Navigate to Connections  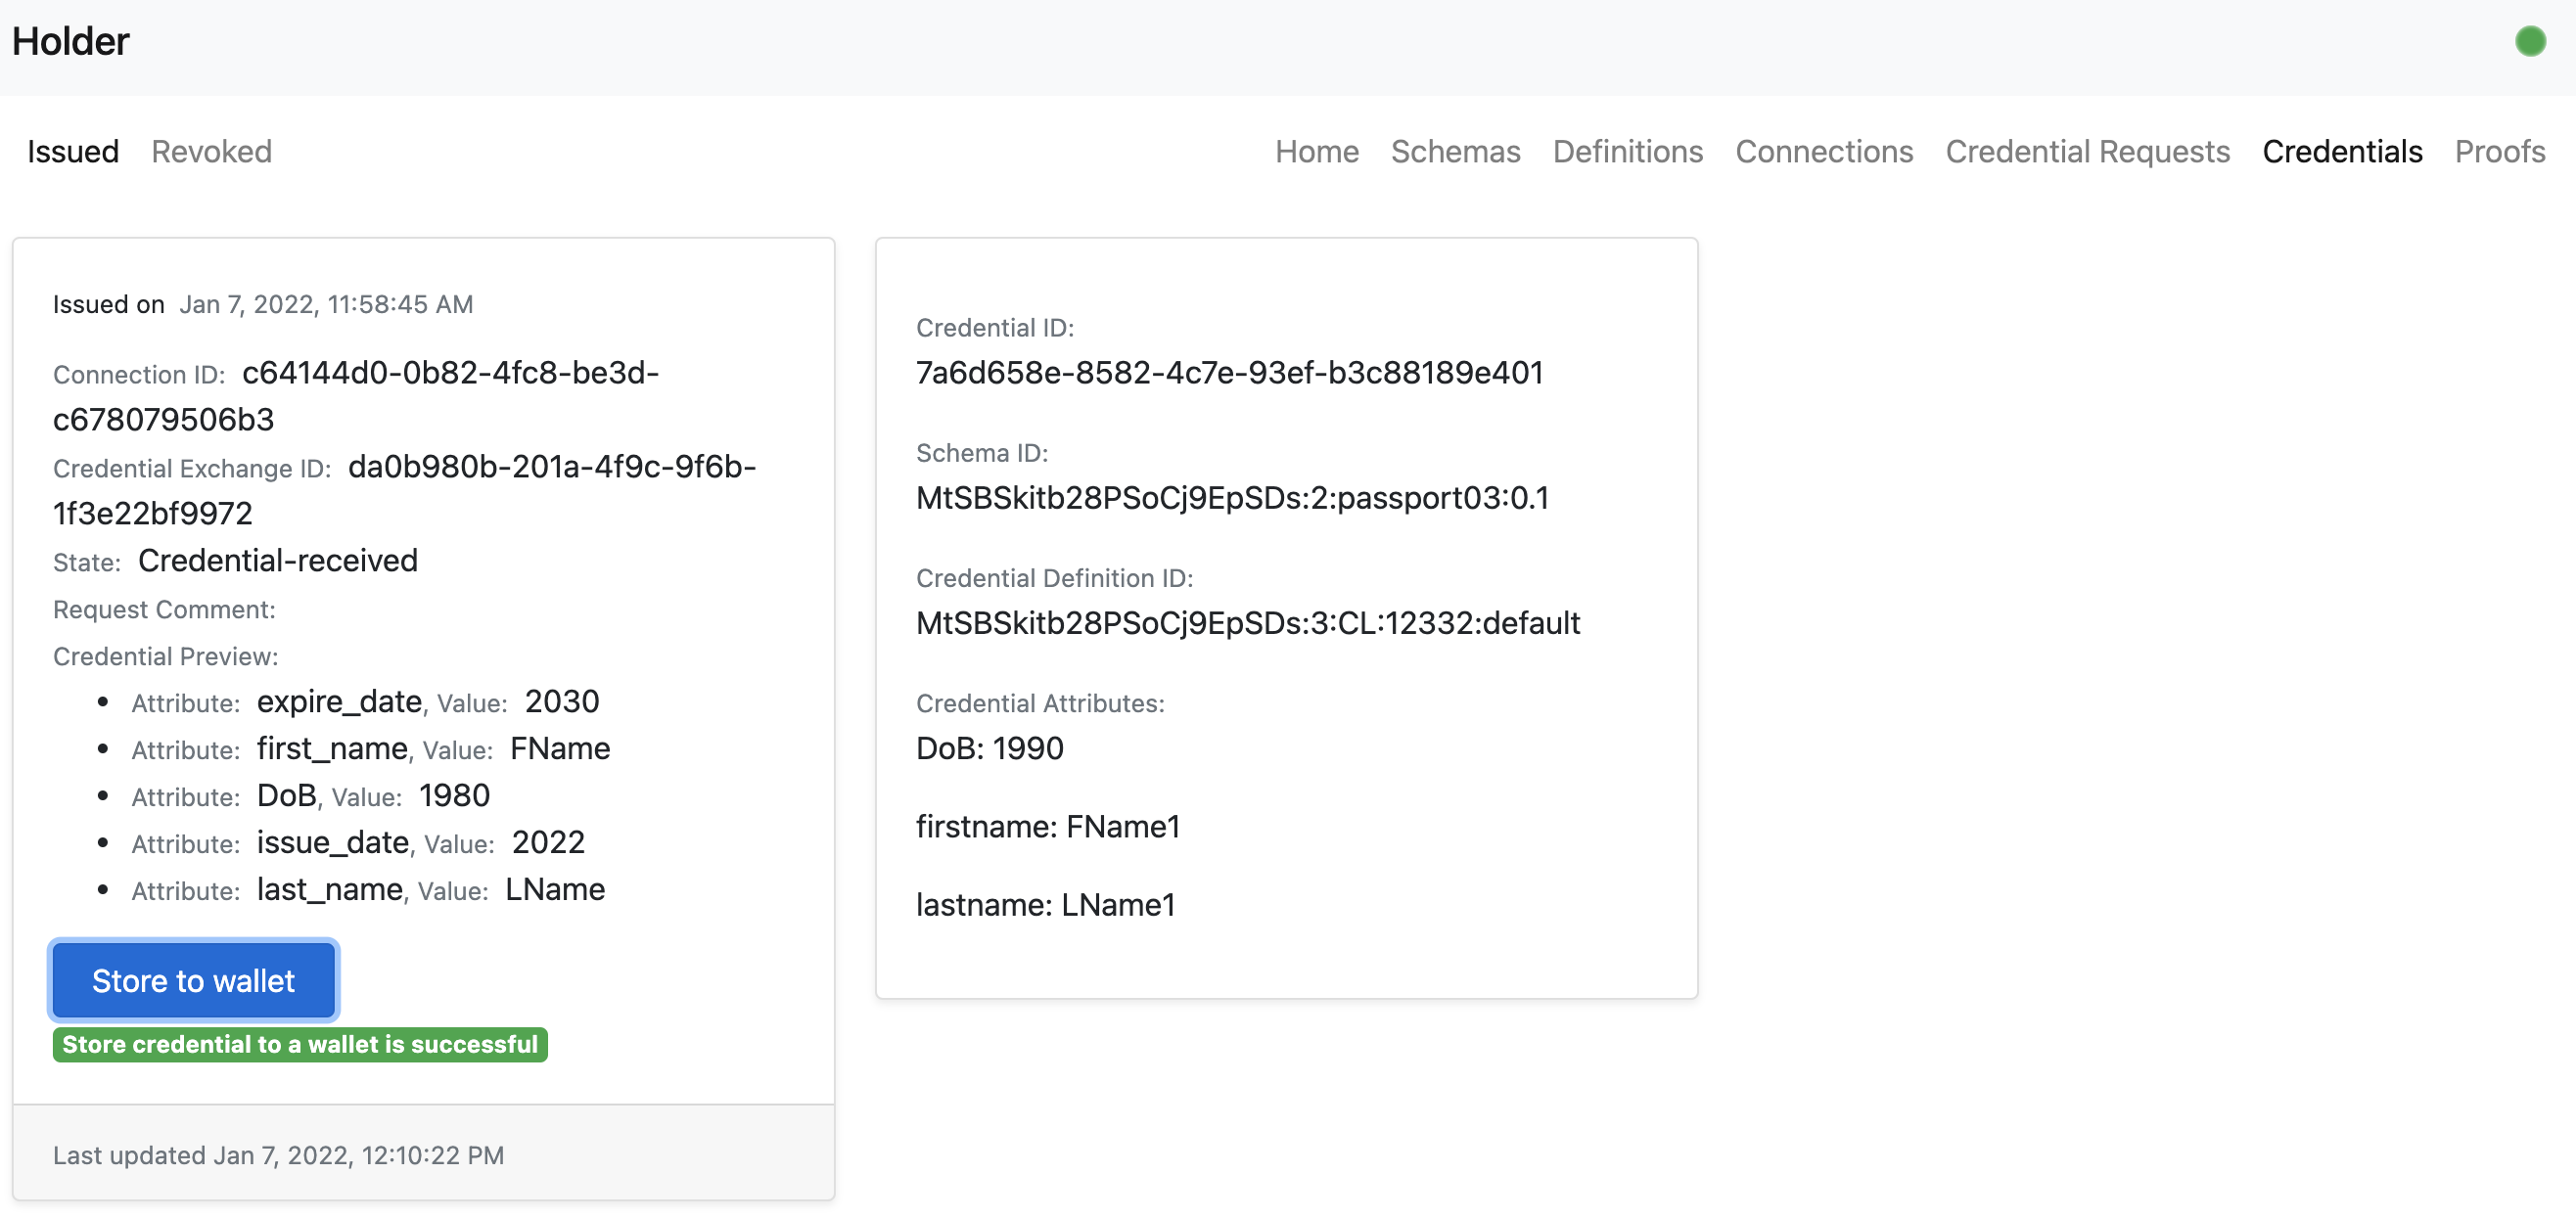click(x=1823, y=151)
